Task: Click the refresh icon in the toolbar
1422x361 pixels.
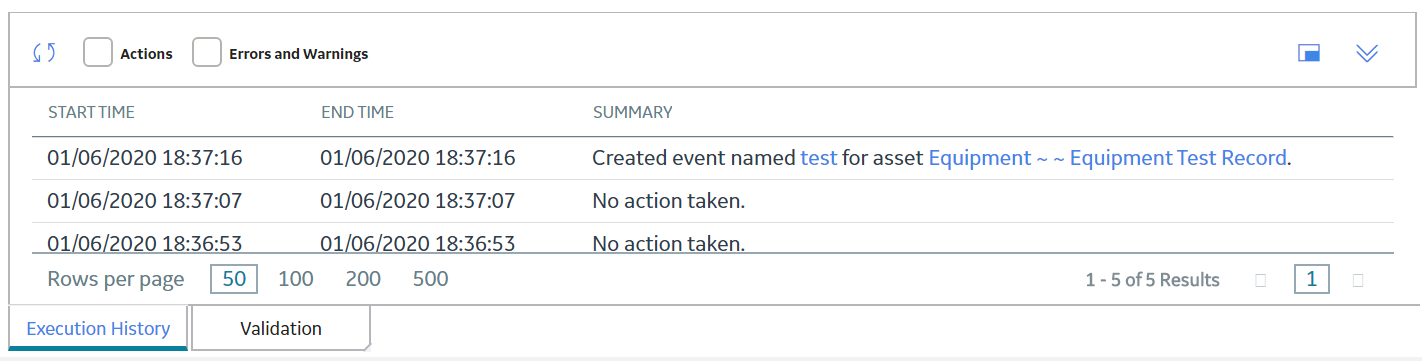Action: [x=44, y=53]
